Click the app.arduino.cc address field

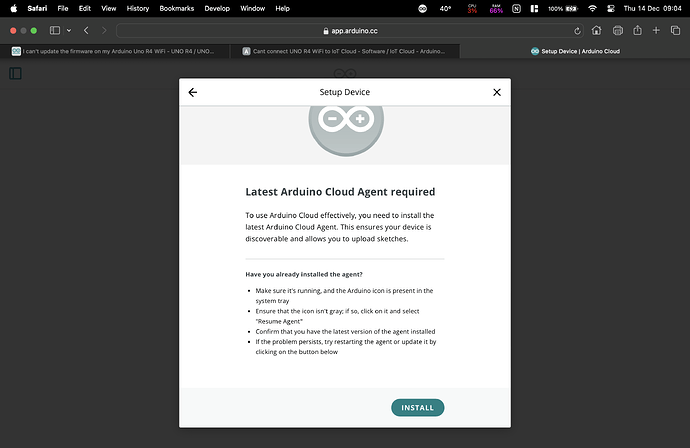point(350,31)
